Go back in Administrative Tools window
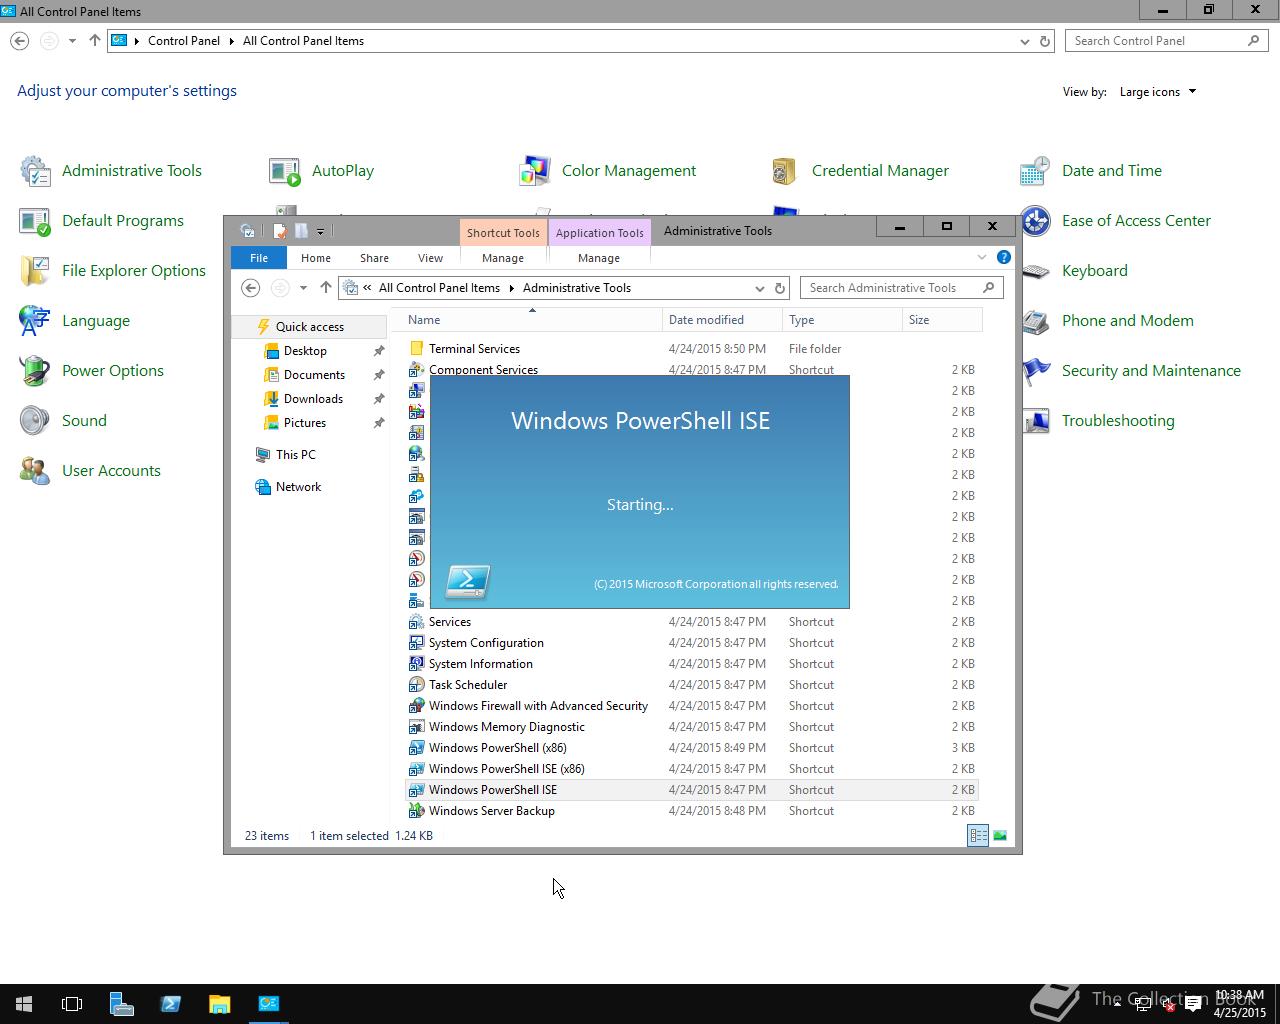Image resolution: width=1280 pixels, height=1024 pixels. tap(251, 288)
